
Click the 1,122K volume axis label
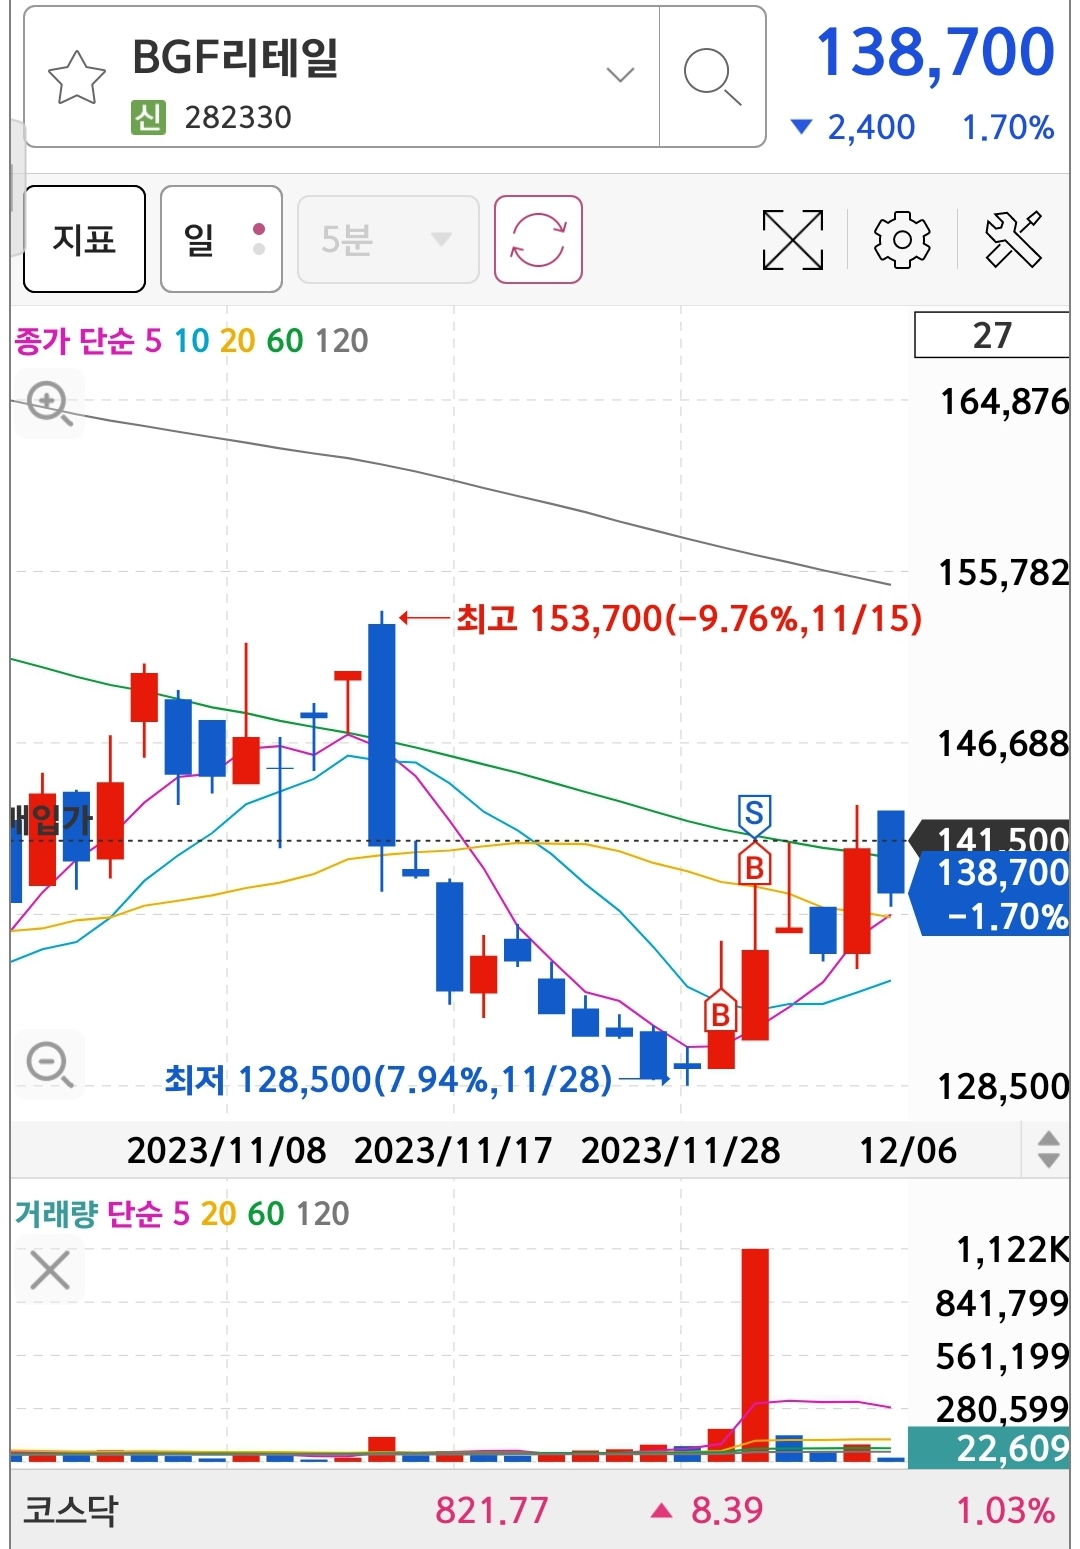pyautogui.click(x=1012, y=1250)
